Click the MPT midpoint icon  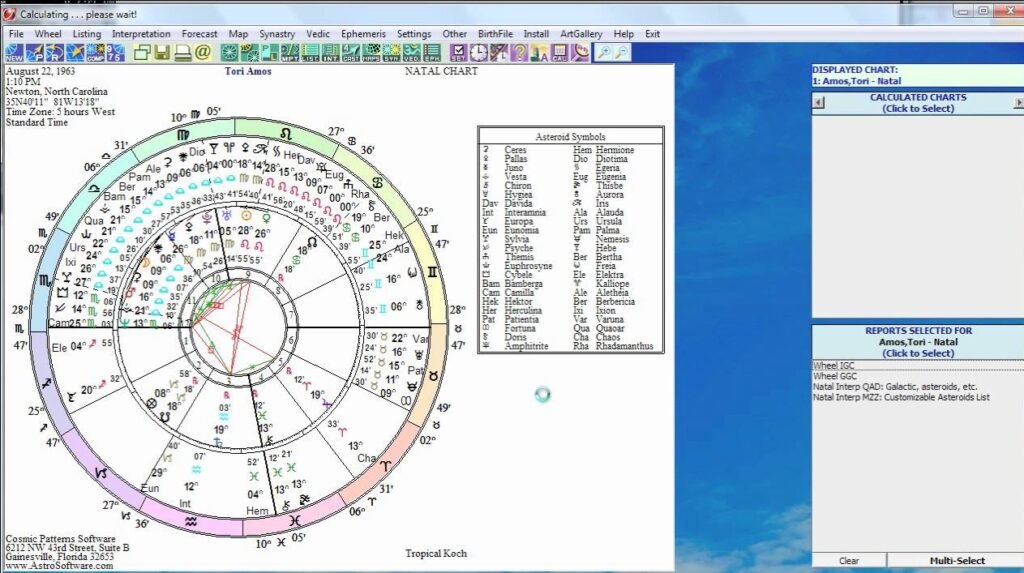[x=290, y=53]
